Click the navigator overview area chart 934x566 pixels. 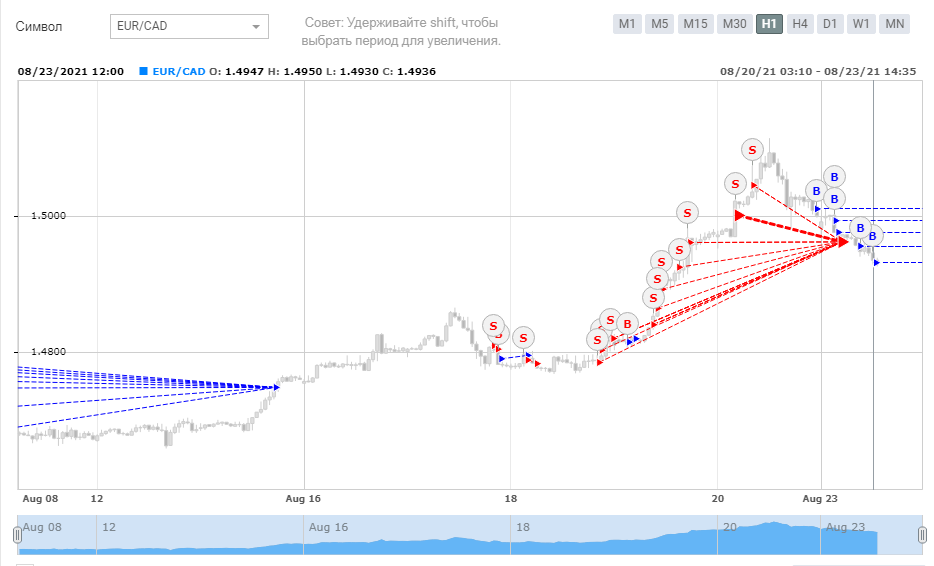pyautogui.click(x=469, y=535)
